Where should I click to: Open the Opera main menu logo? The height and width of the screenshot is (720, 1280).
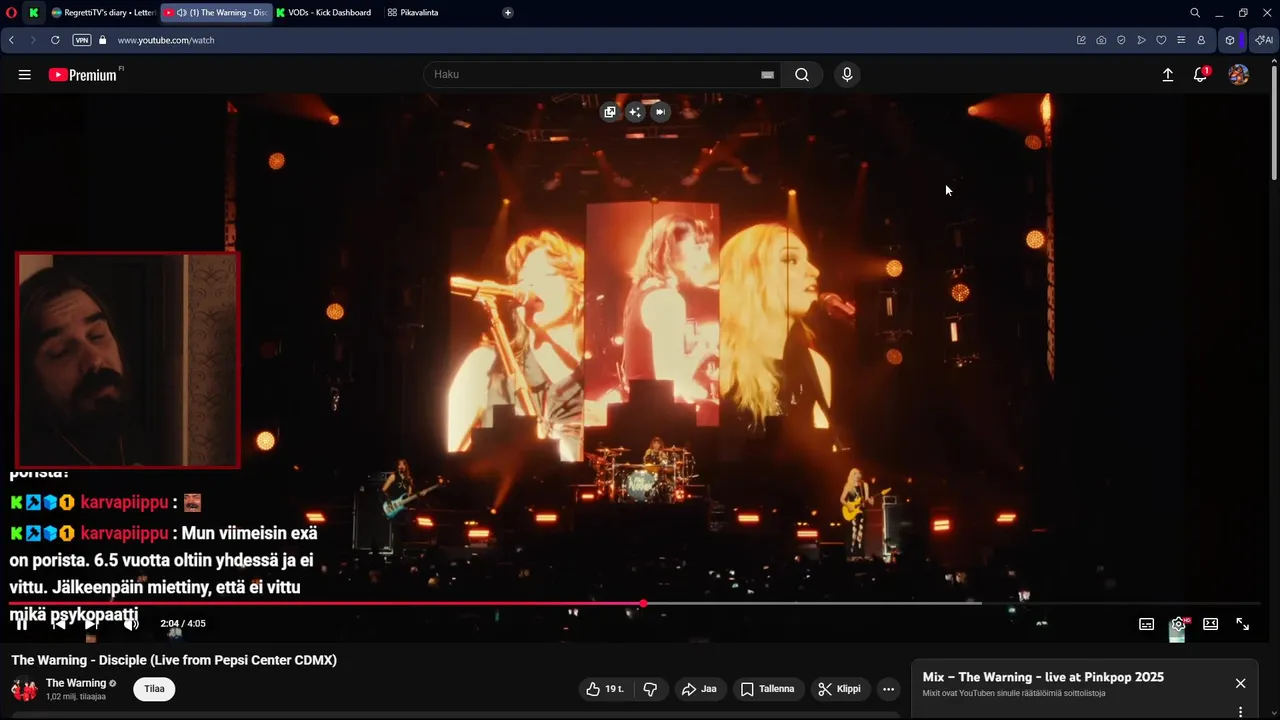[11, 12]
